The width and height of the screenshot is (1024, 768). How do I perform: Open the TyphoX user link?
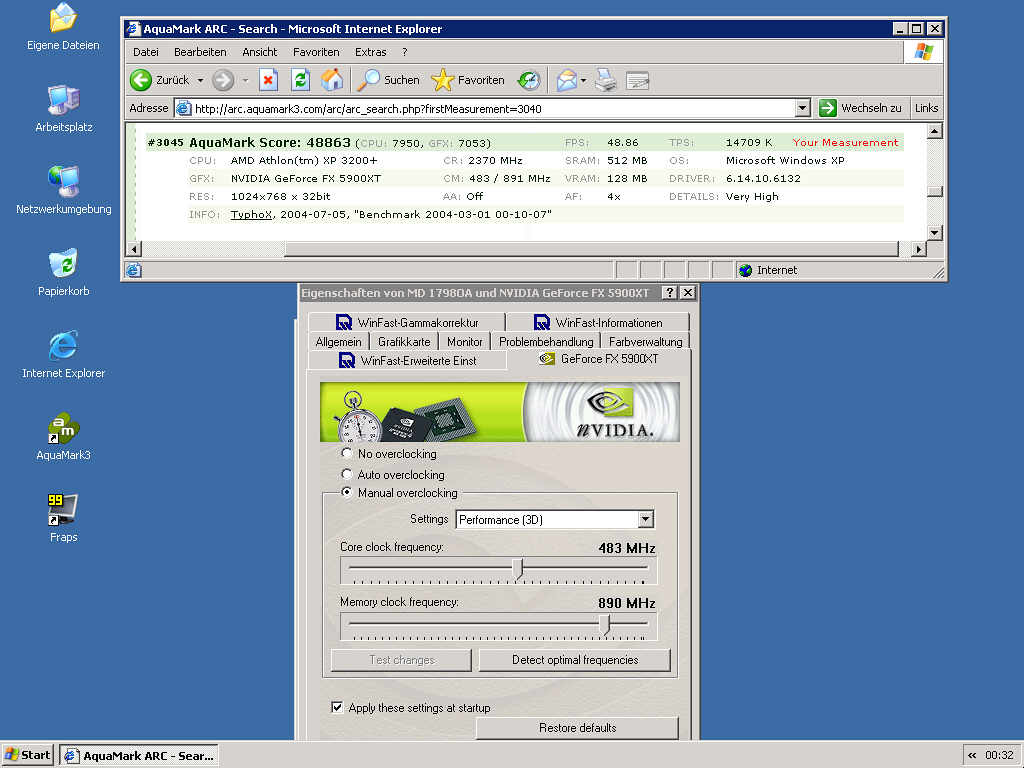pyautogui.click(x=251, y=214)
